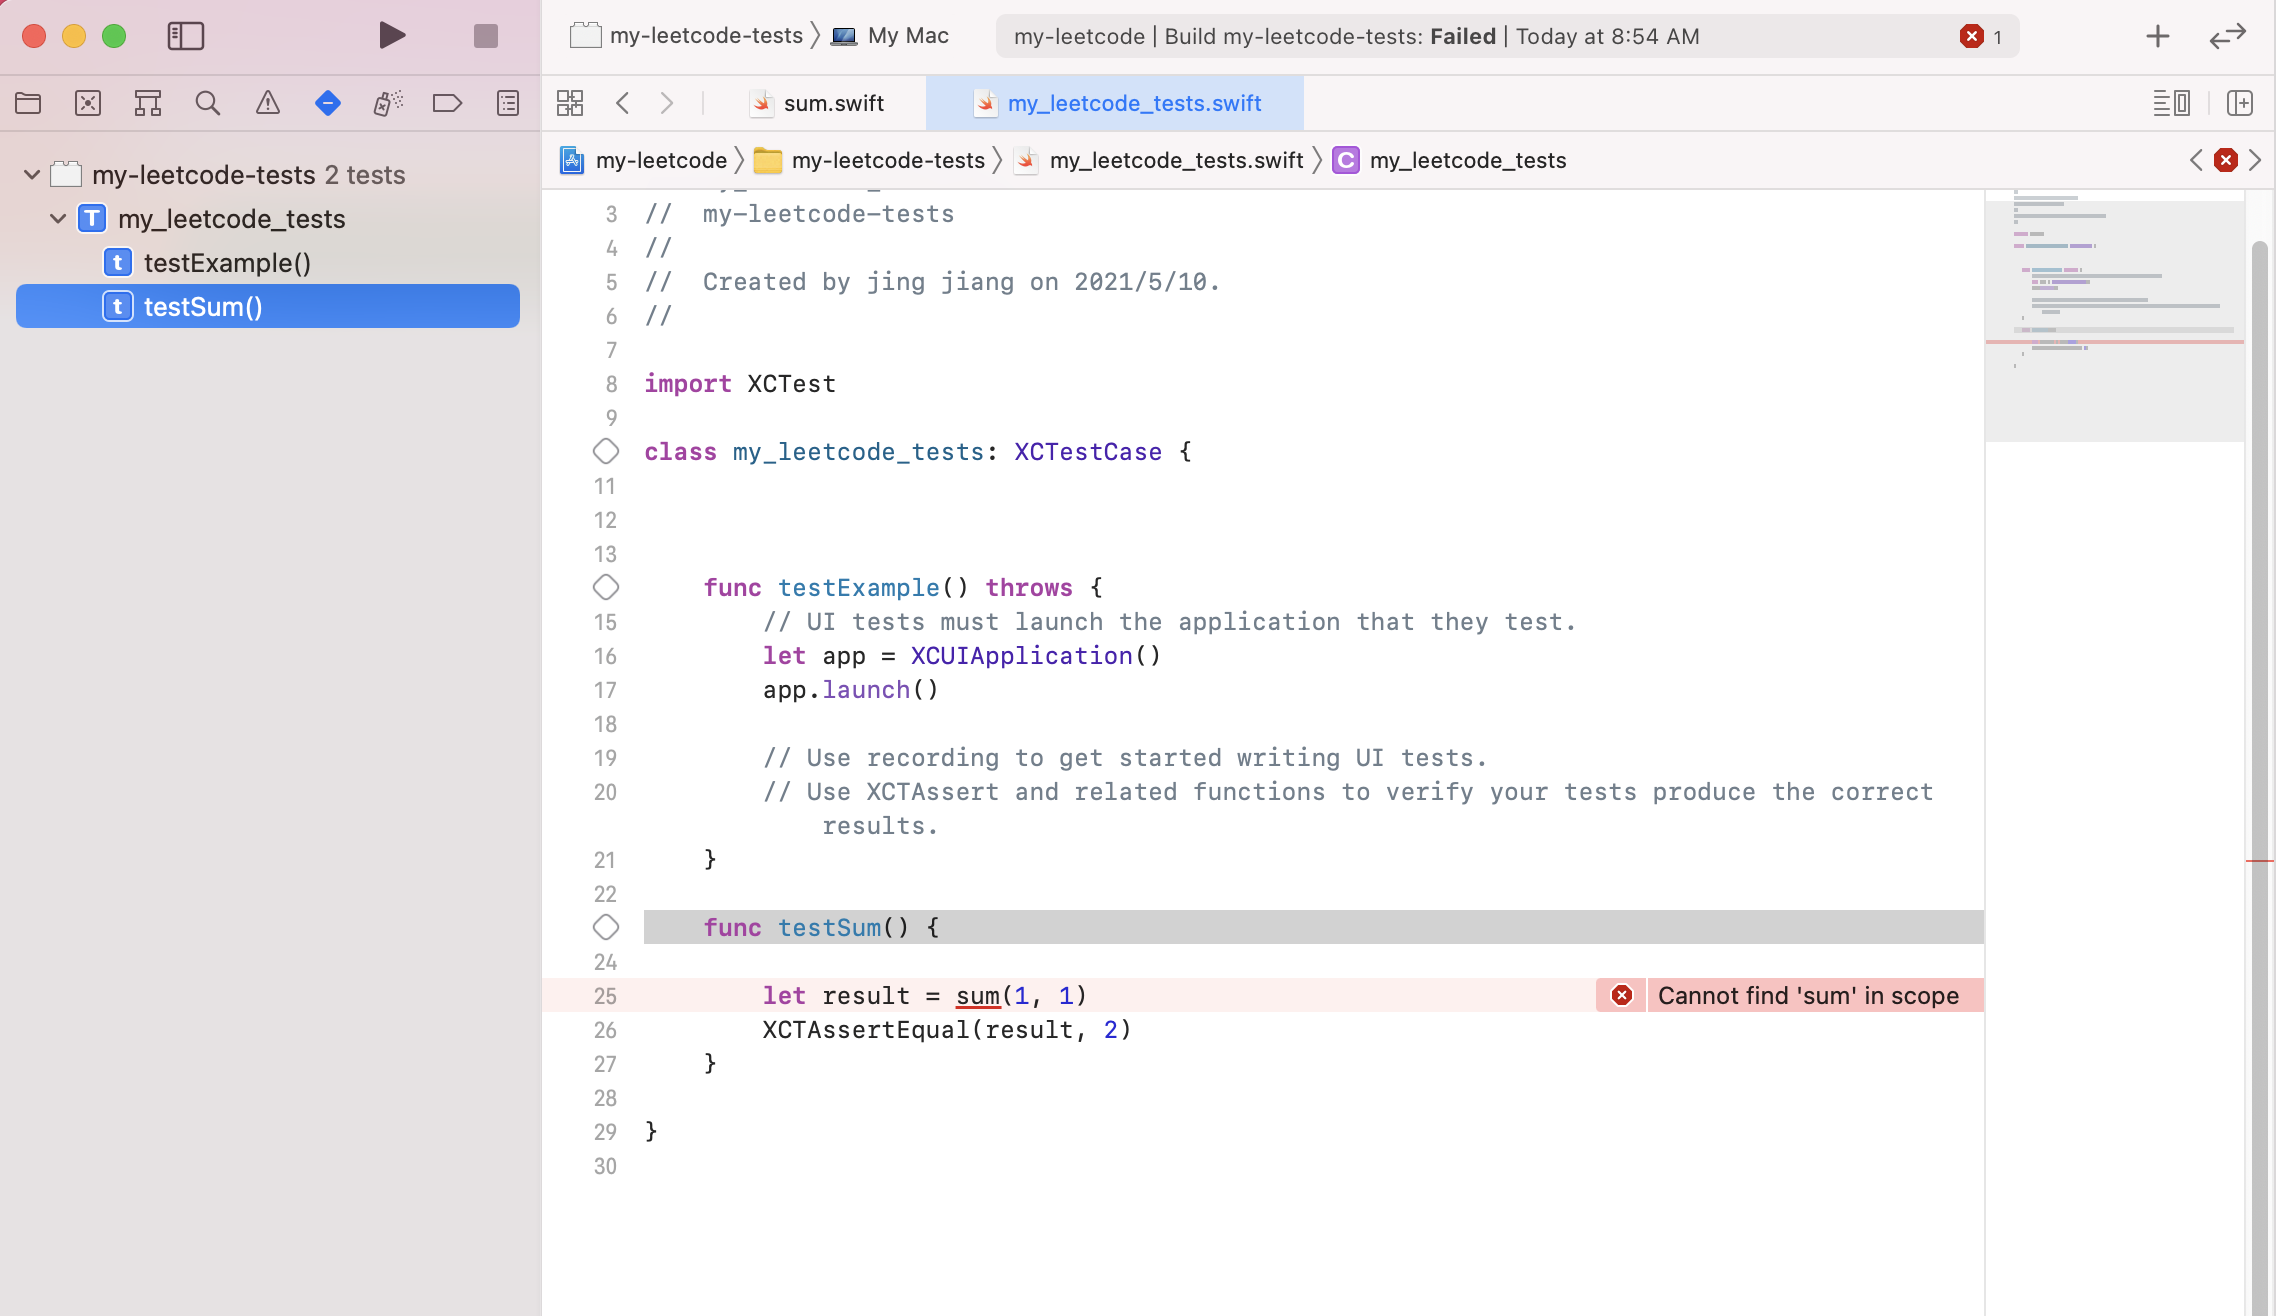2276x1316 pixels.
Task: Toggle code review arrows button
Action: (x=2228, y=36)
